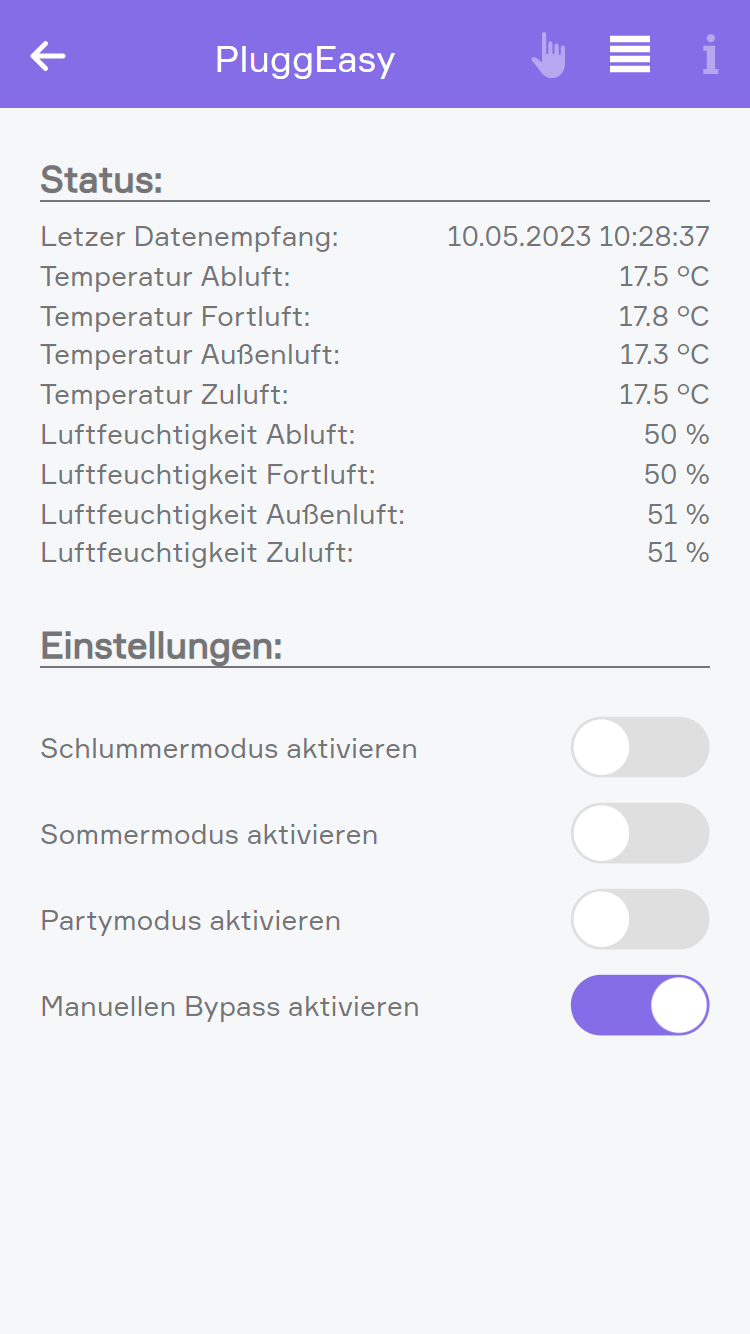This screenshot has height=1334, width=750.
Task: Select the Letzer Datenempfang timestamp value
Action: point(578,237)
